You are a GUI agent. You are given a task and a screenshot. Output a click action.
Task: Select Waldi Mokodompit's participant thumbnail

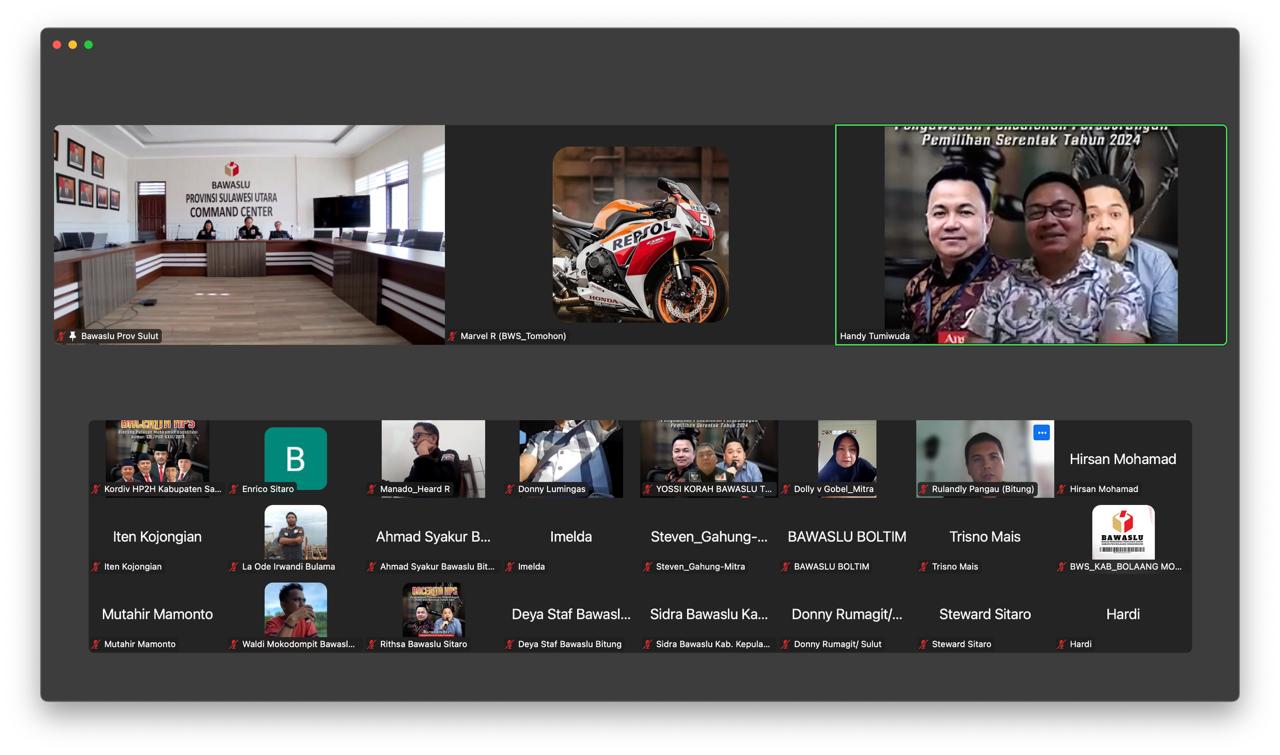click(x=295, y=609)
